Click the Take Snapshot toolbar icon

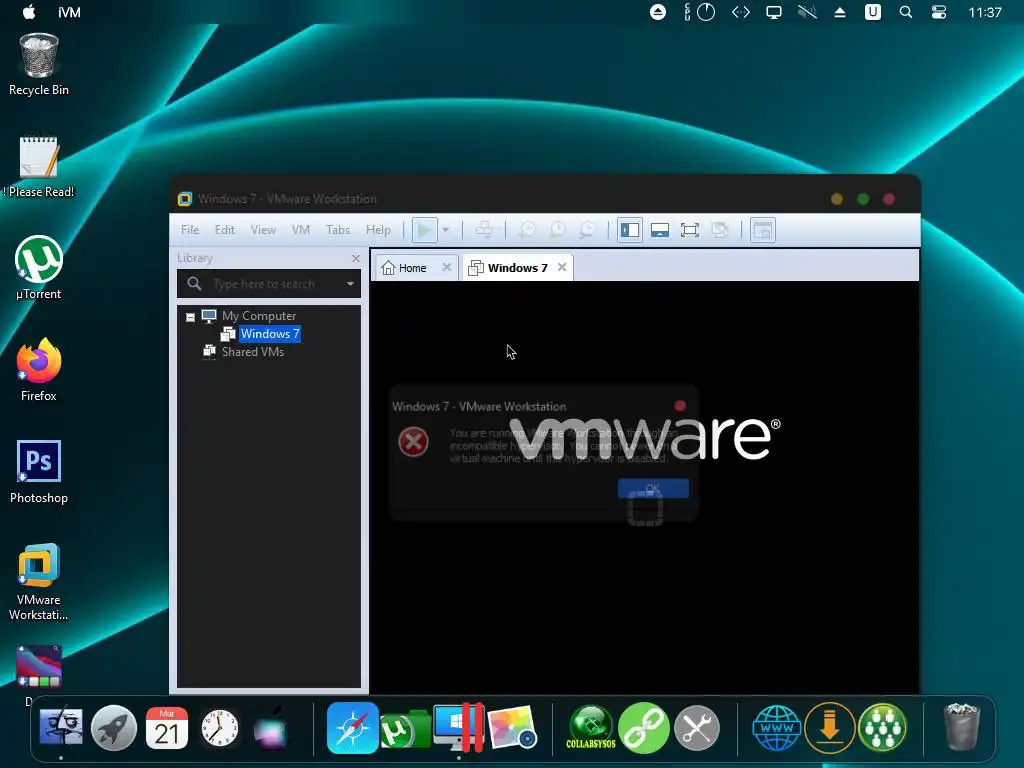(526, 230)
